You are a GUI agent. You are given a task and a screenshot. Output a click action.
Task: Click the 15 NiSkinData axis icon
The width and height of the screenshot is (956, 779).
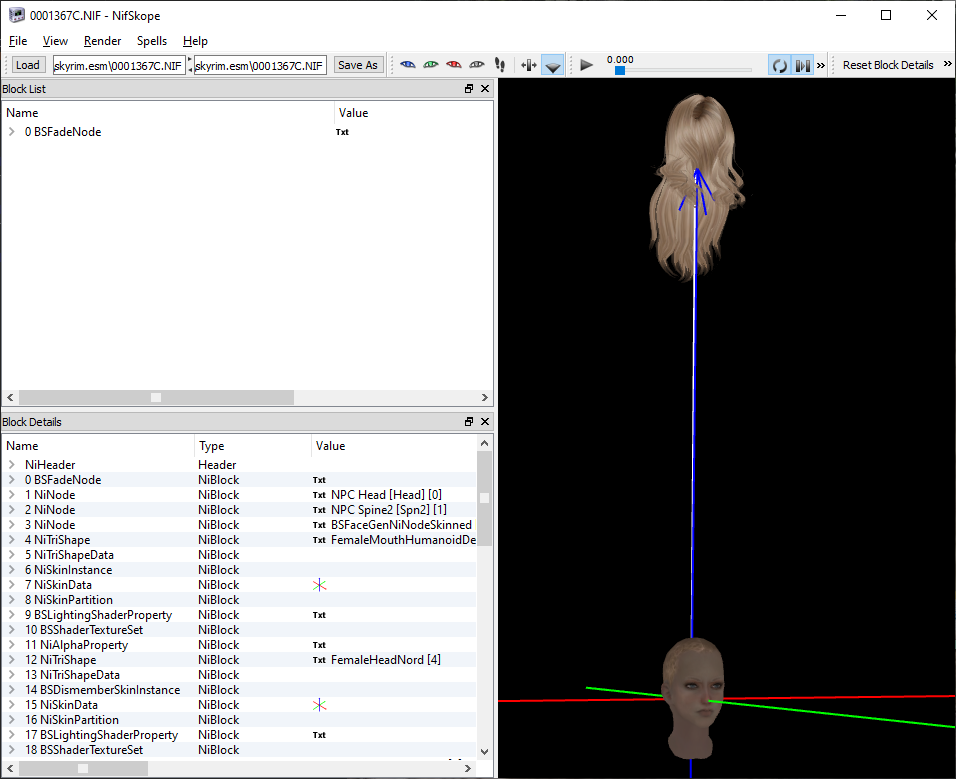pyautogui.click(x=319, y=705)
